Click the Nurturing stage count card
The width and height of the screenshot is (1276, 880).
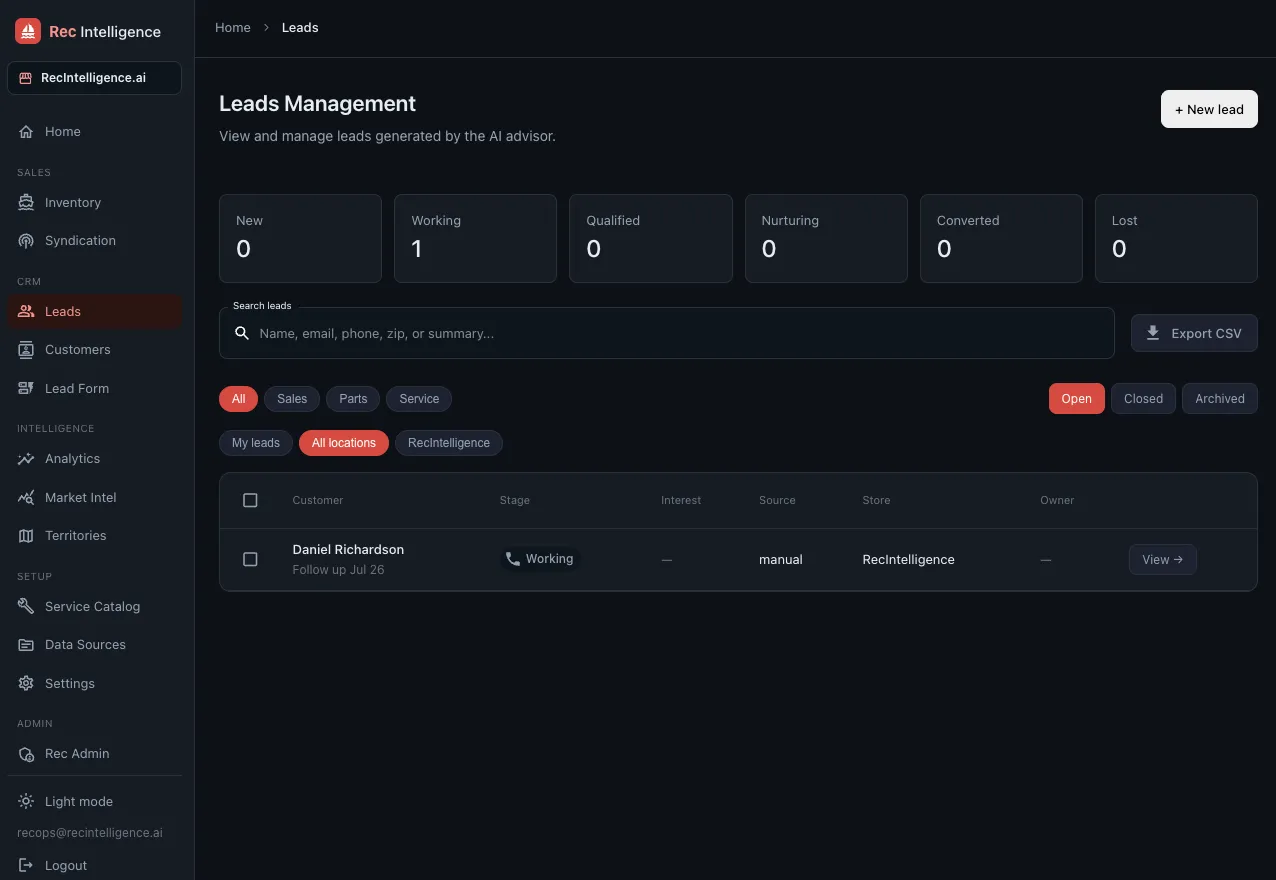click(x=826, y=238)
